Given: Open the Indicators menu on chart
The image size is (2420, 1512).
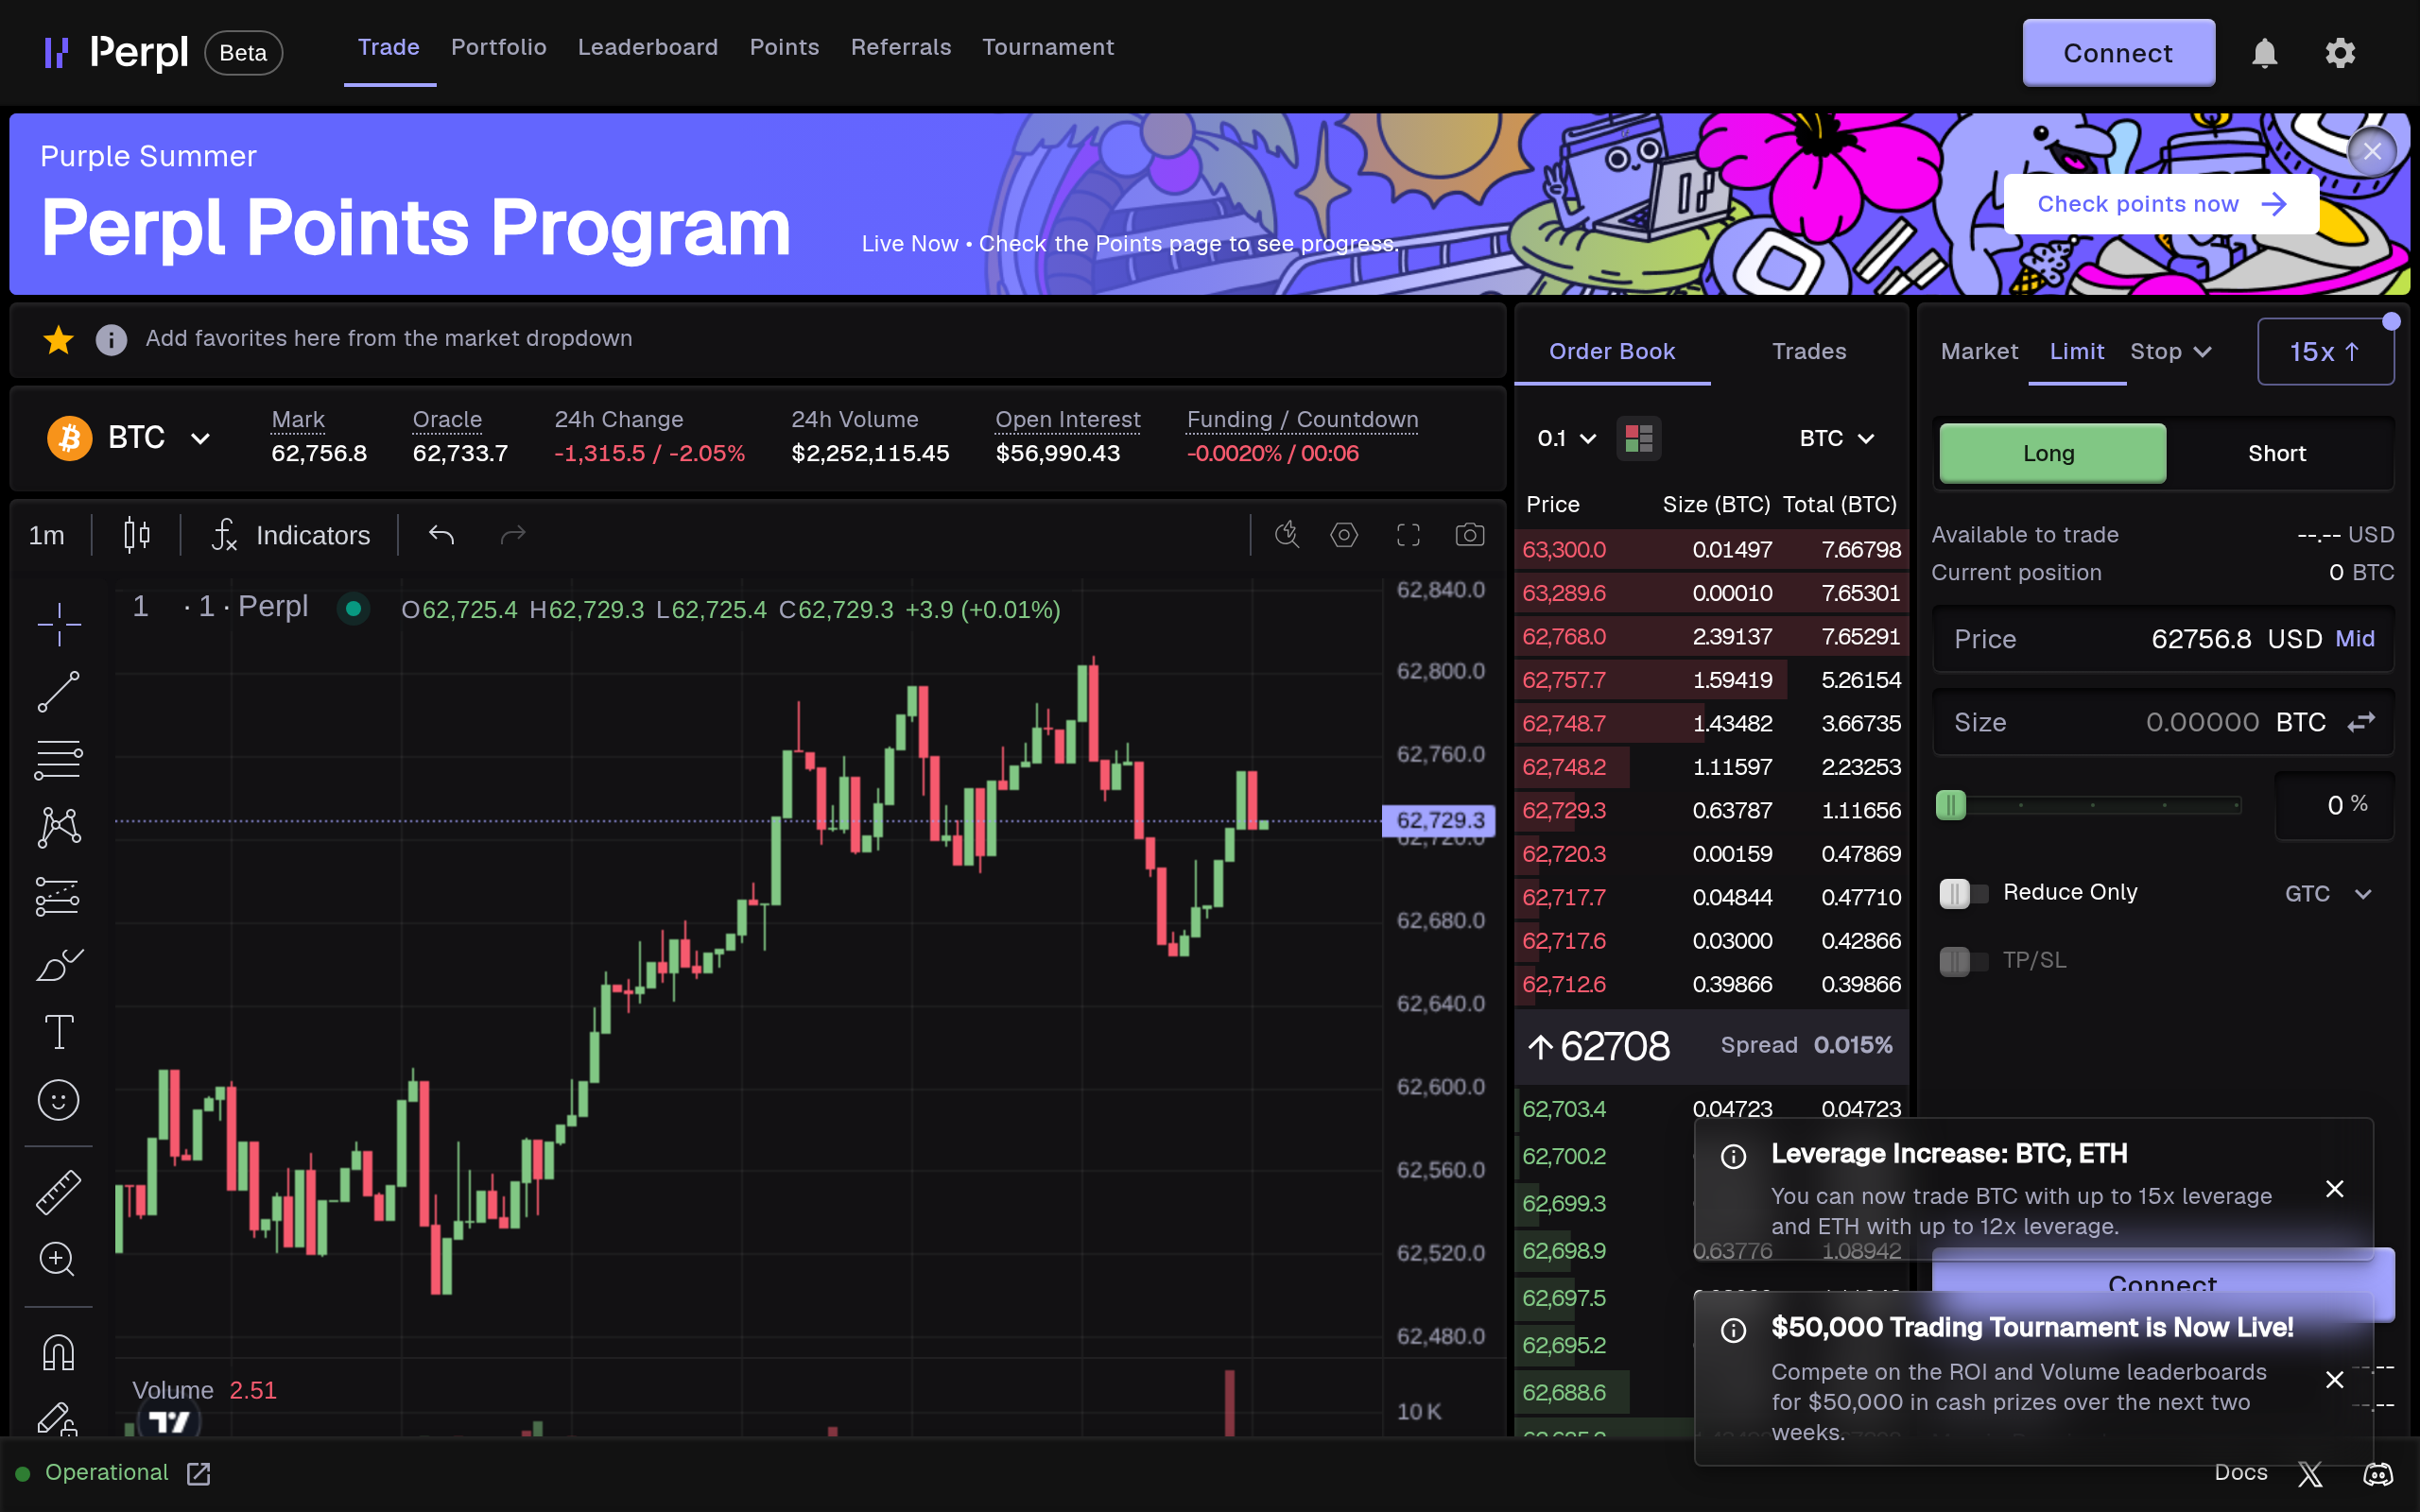Looking at the screenshot, I should 291,535.
